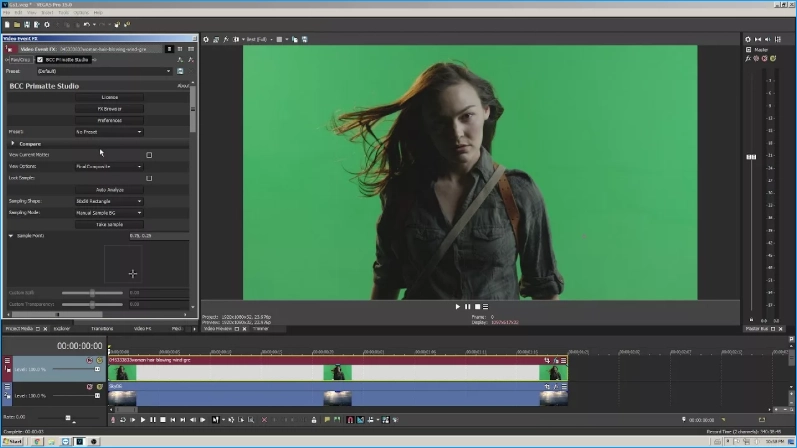Expand the Compare section
This screenshot has width=797, height=448.
[x=13, y=144]
